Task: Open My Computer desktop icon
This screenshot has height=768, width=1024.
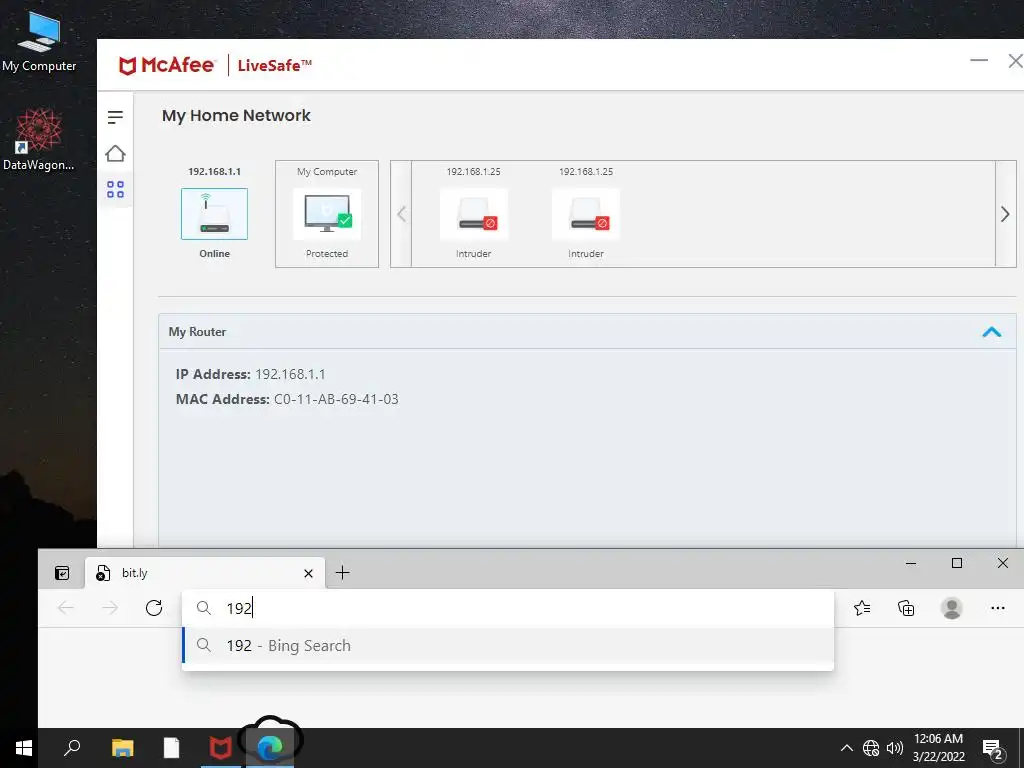Action: tap(39, 40)
